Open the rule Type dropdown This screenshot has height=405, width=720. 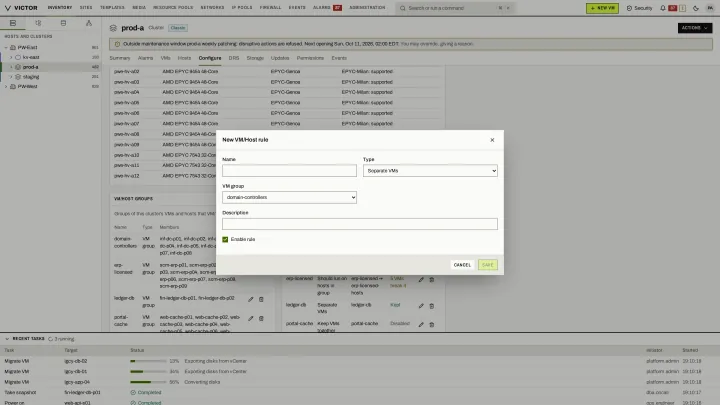click(x=430, y=171)
